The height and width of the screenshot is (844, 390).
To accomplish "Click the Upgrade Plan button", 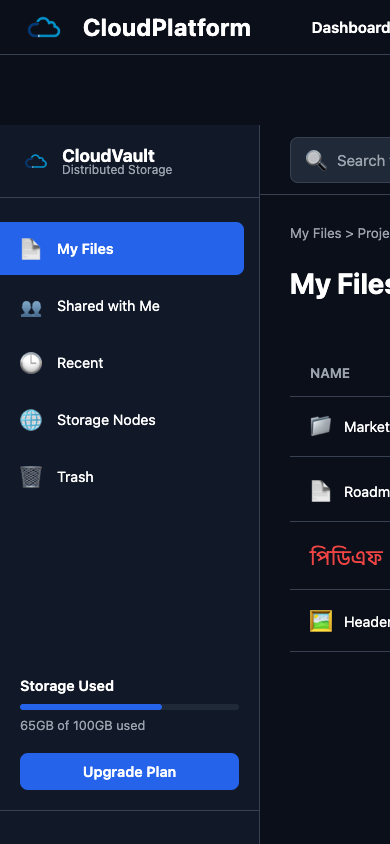I will click(x=129, y=772).
